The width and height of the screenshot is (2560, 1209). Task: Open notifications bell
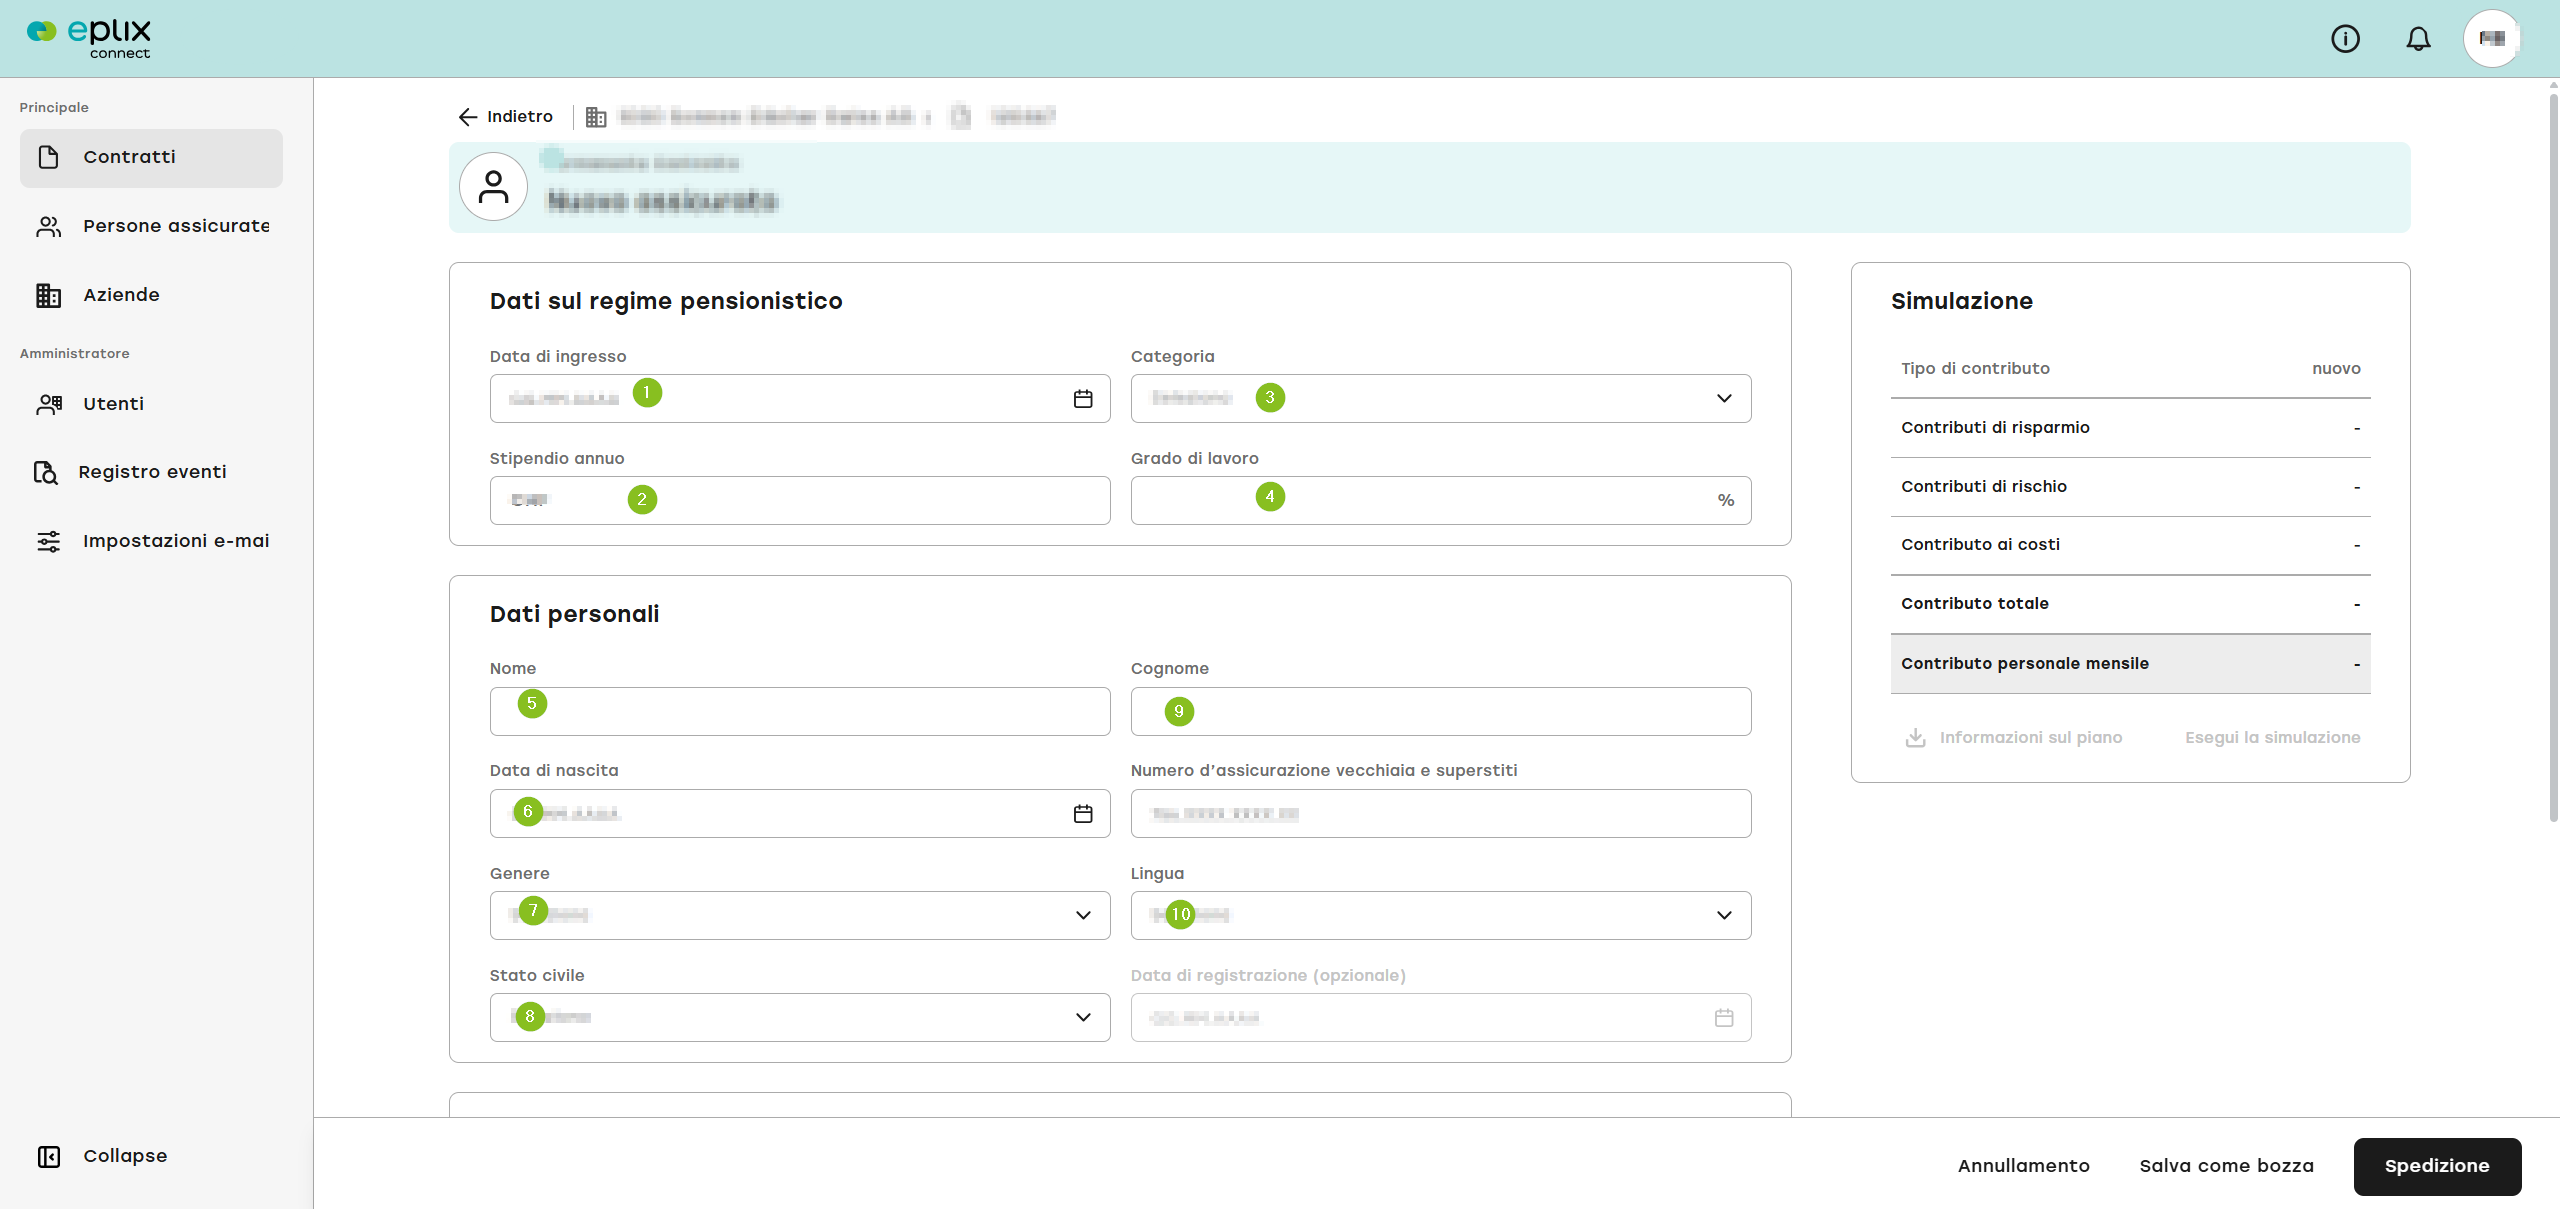pyautogui.click(x=2418, y=39)
